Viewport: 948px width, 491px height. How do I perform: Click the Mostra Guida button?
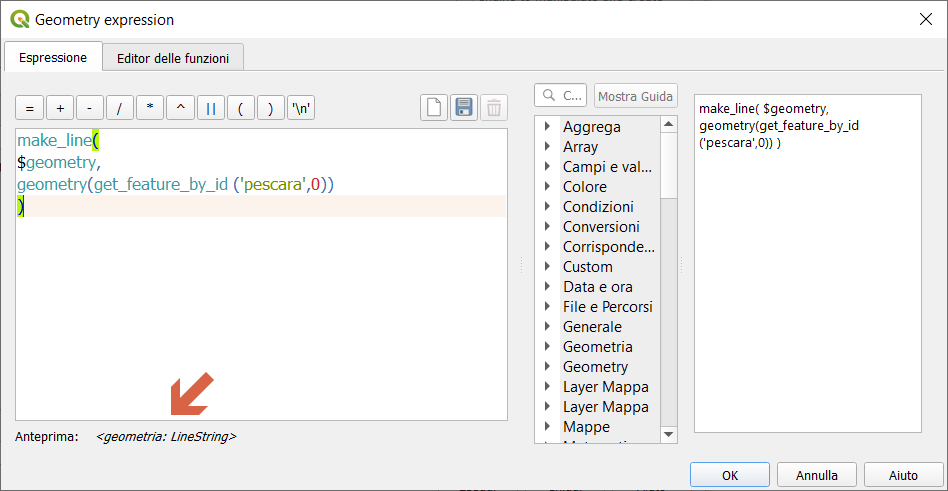point(635,96)
